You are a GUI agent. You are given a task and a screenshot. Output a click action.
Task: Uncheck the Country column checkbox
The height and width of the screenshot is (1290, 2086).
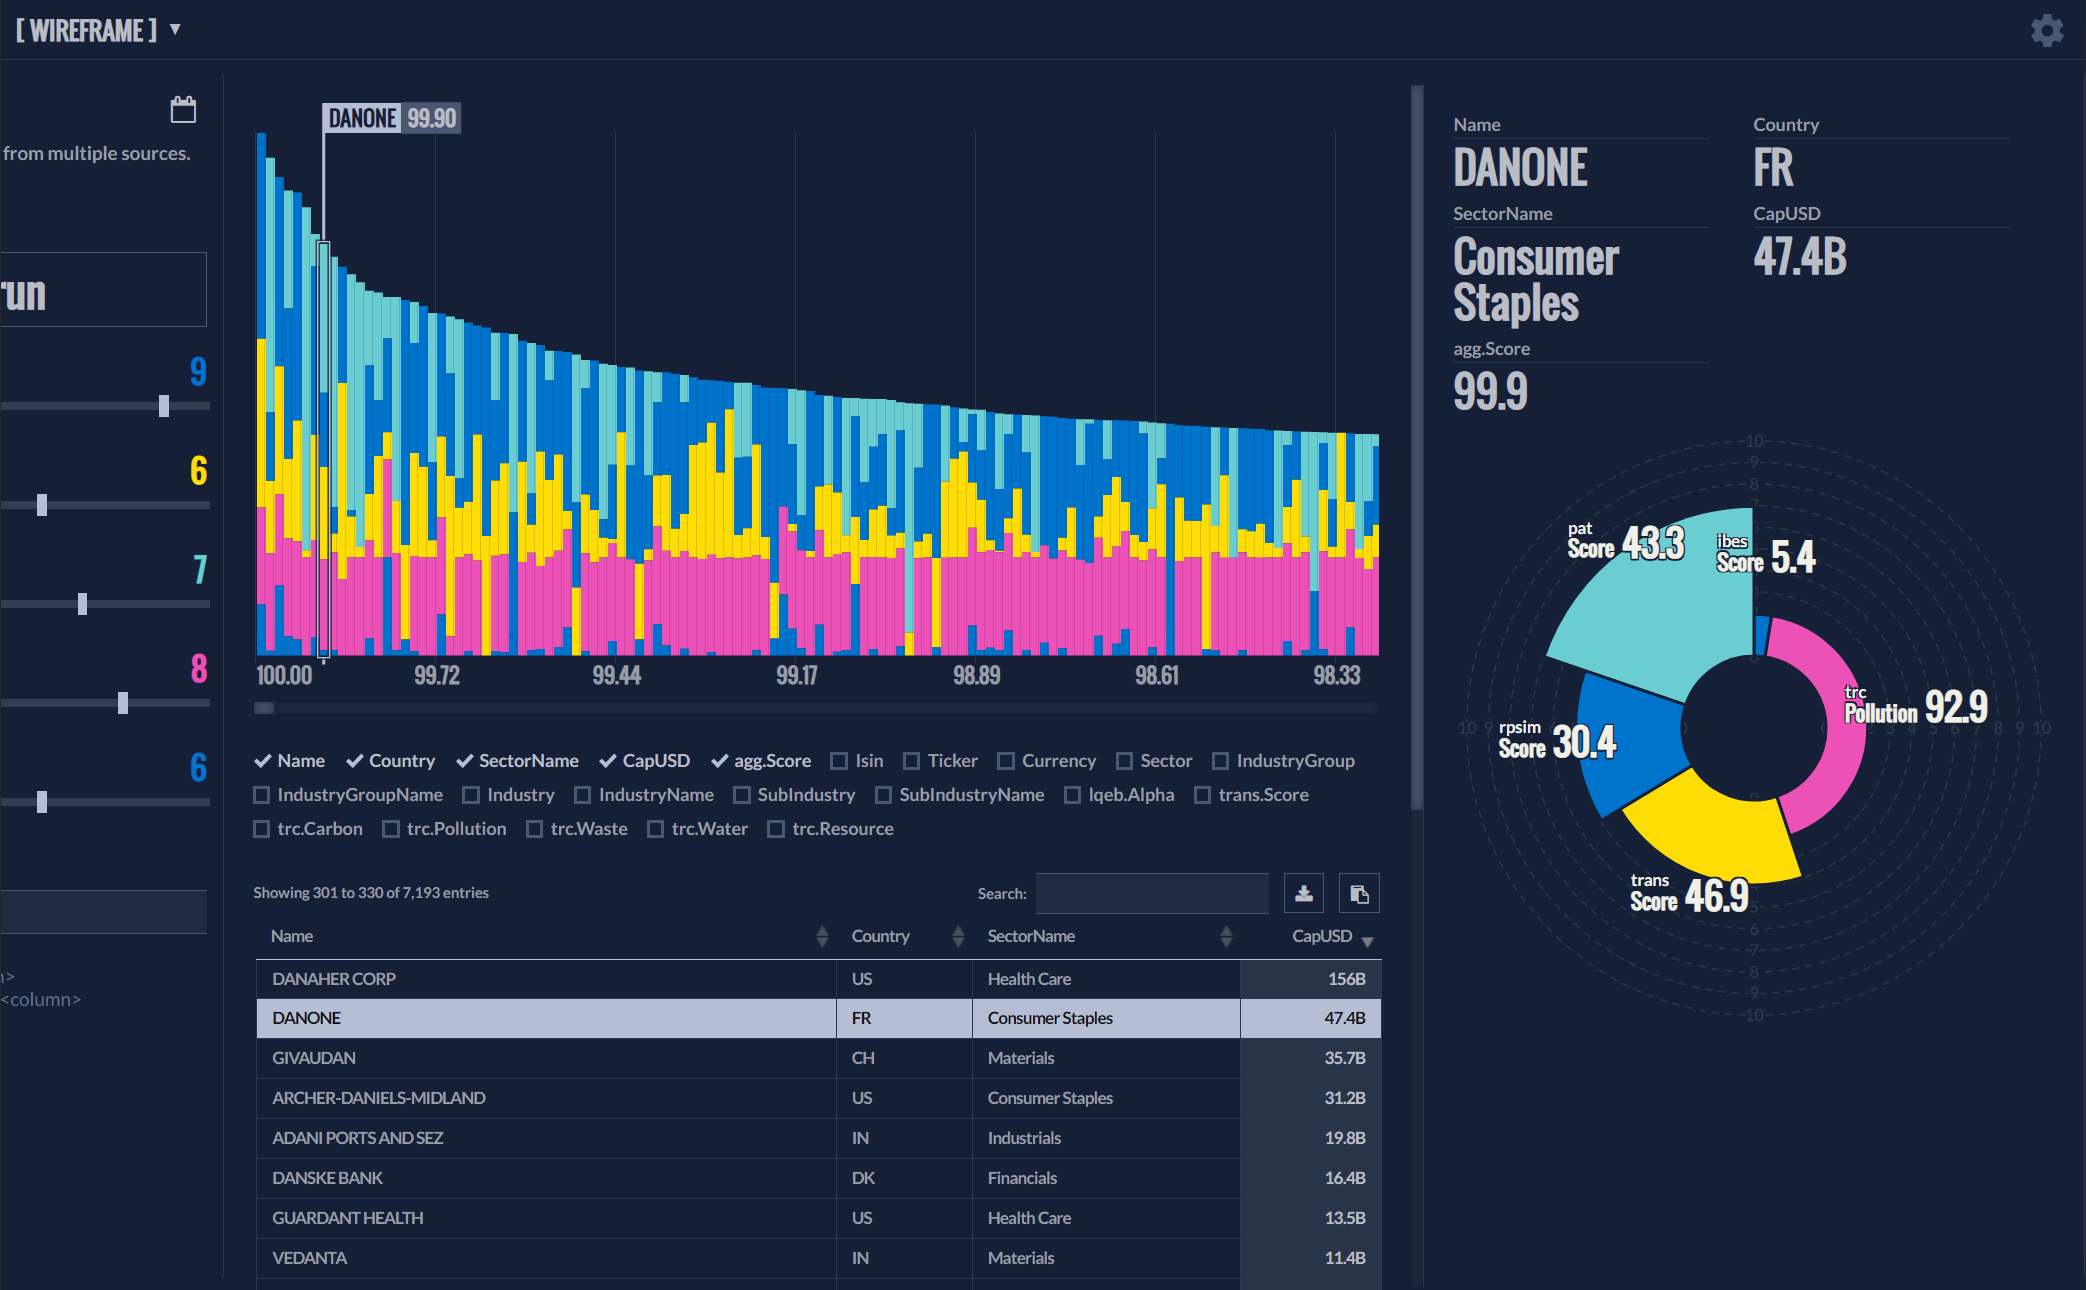pos(354,761)
